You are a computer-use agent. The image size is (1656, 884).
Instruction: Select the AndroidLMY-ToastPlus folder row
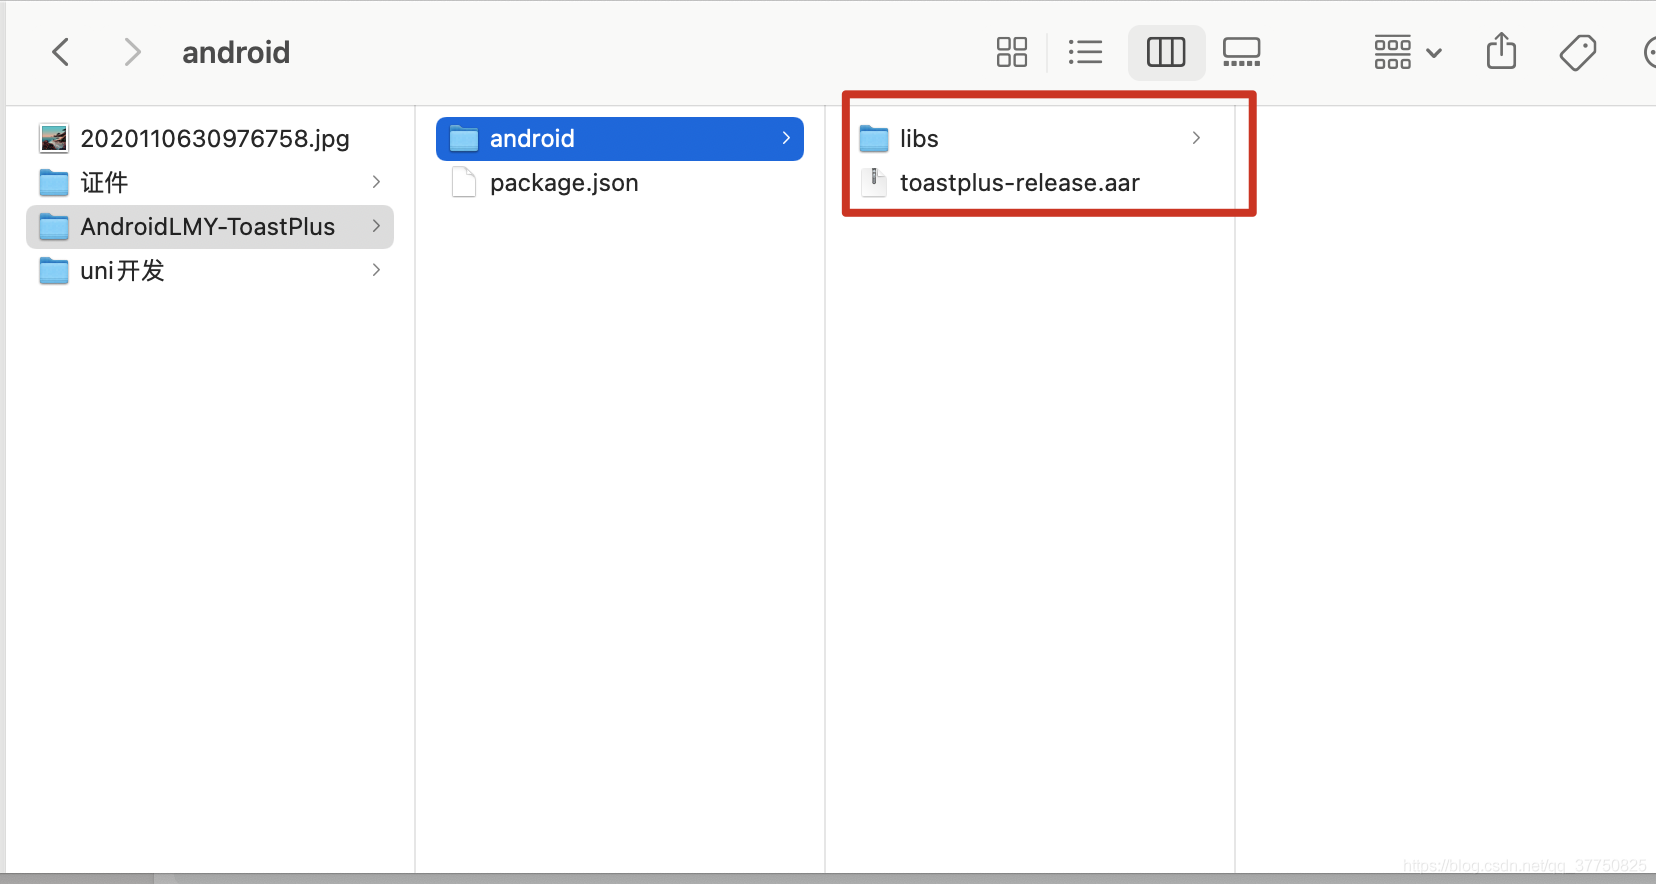point(210,227)
